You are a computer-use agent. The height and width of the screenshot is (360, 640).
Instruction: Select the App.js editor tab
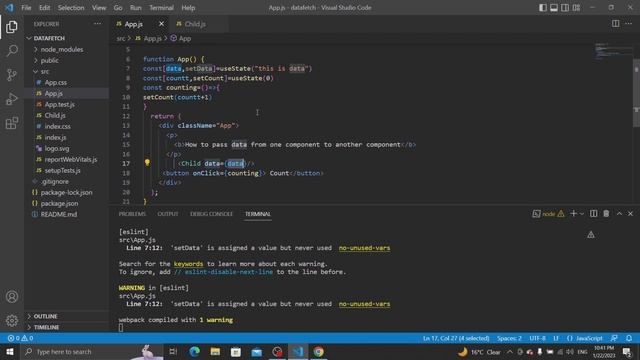tap(133, 24)
